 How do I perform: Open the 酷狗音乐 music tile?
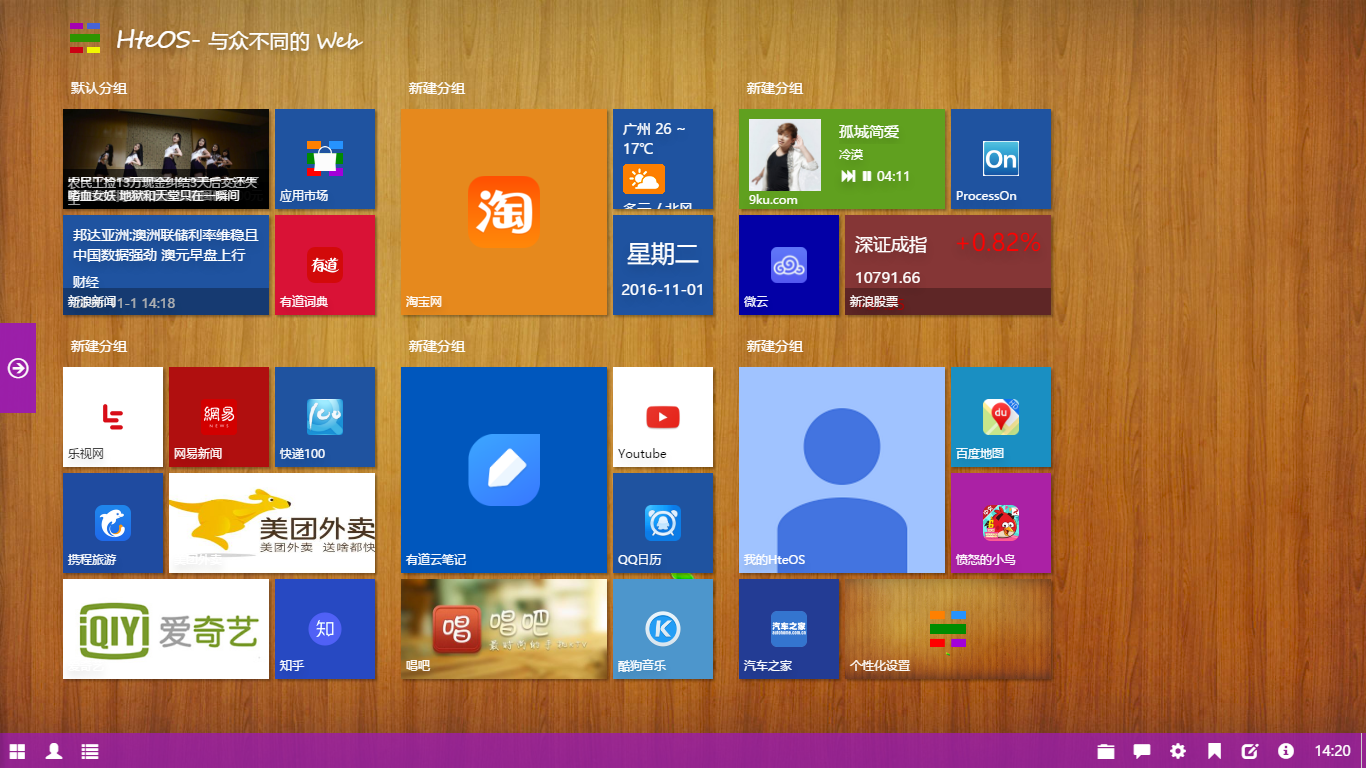(663, 629)
